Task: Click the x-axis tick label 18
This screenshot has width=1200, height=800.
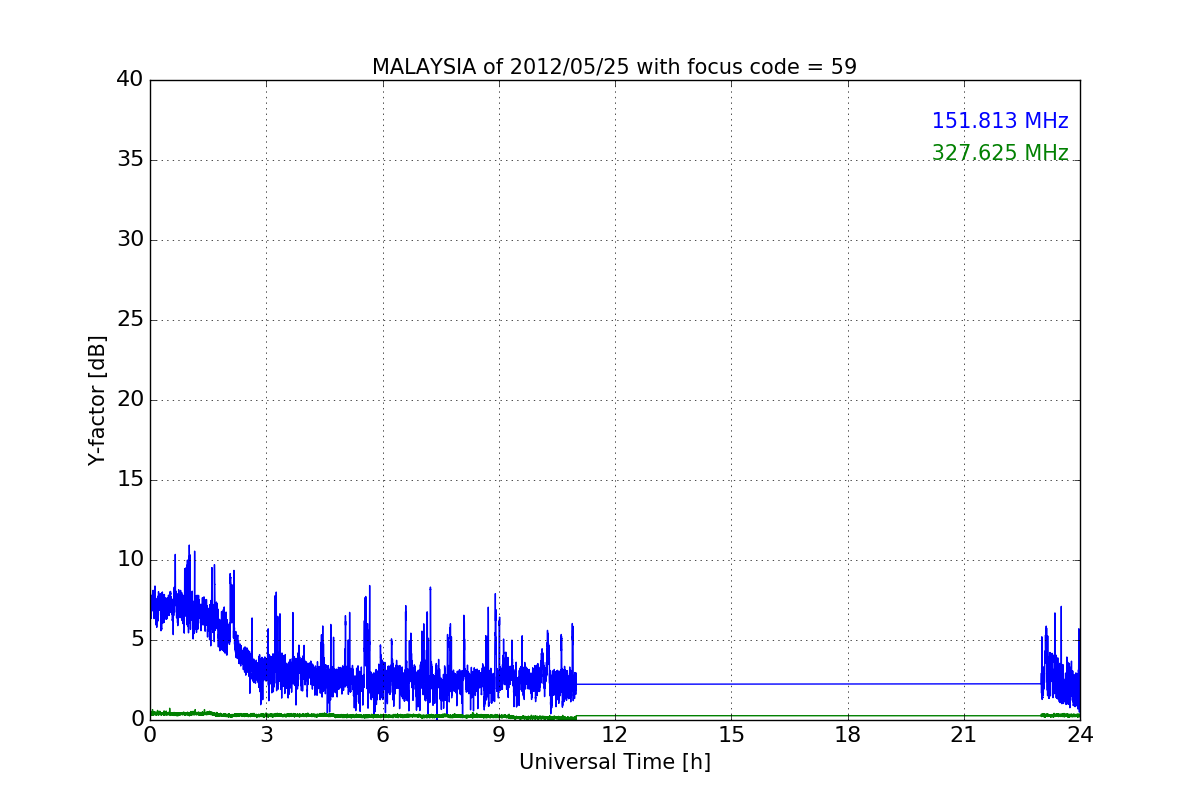Action: pyautogui.click(x=848, y=734)
